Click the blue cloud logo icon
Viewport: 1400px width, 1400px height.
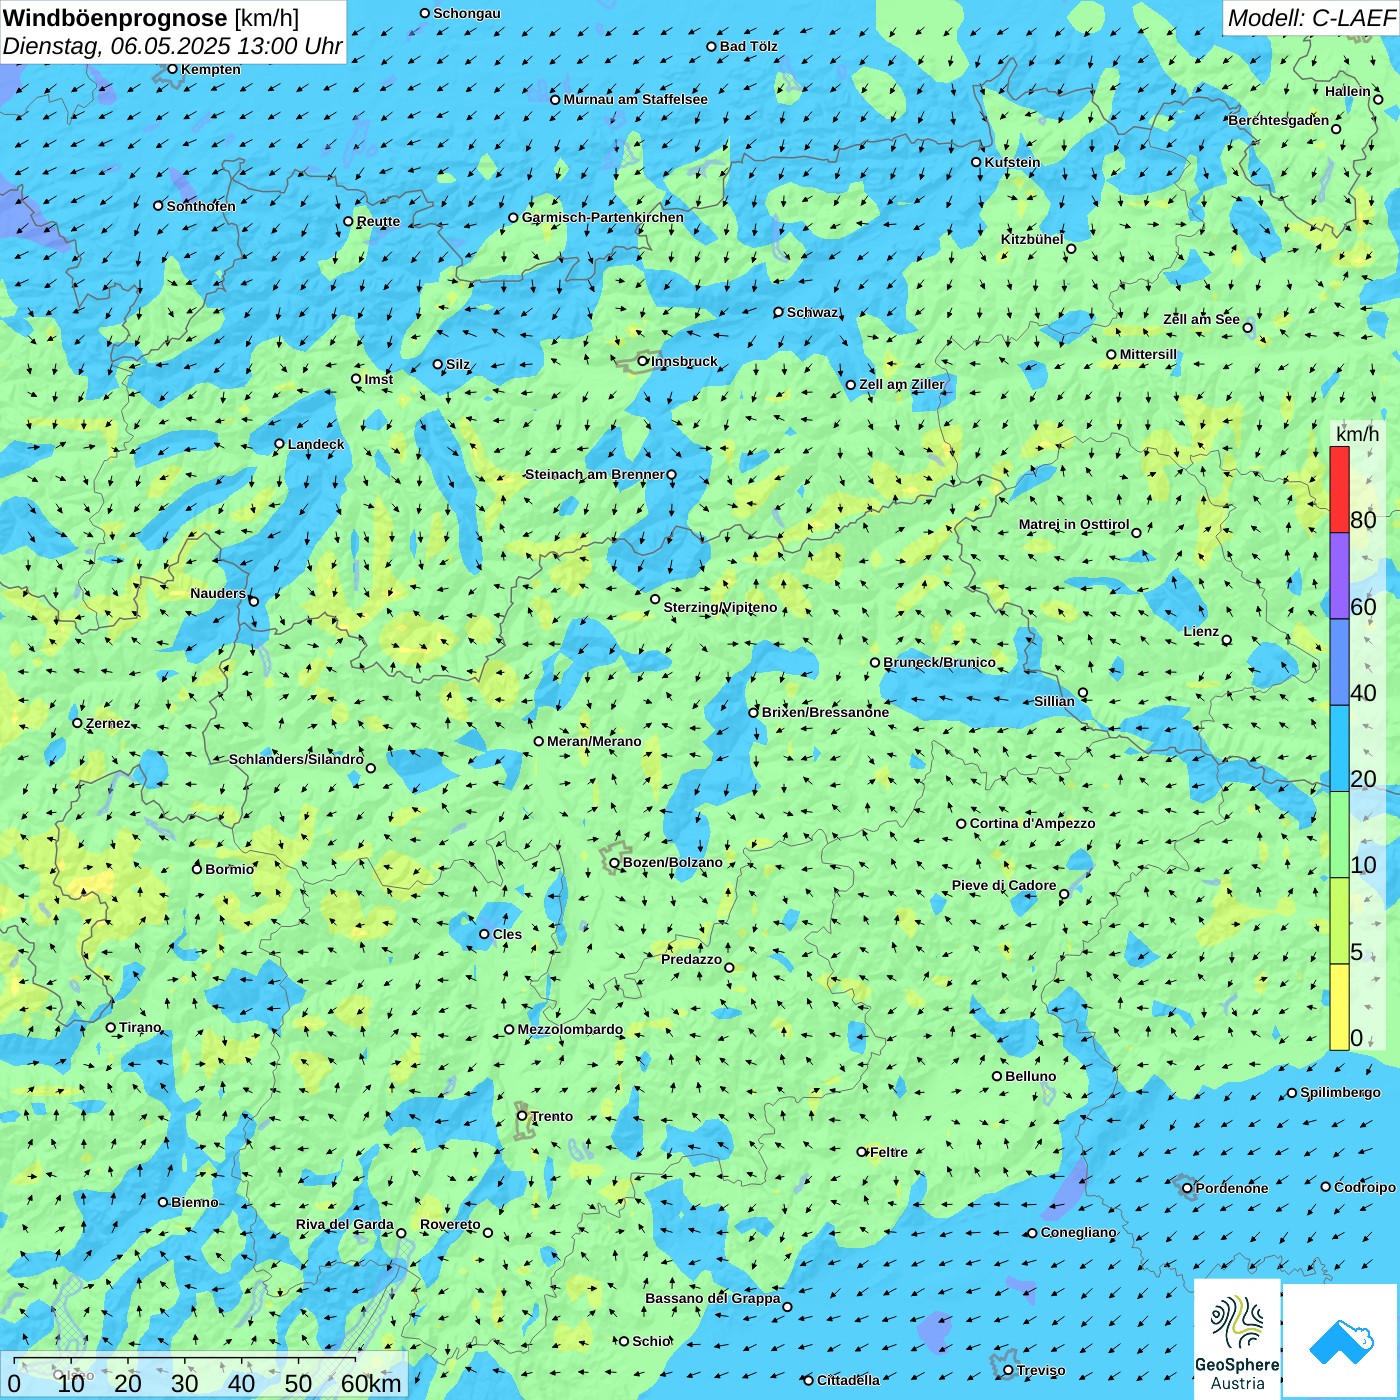click(1341, 1341)
